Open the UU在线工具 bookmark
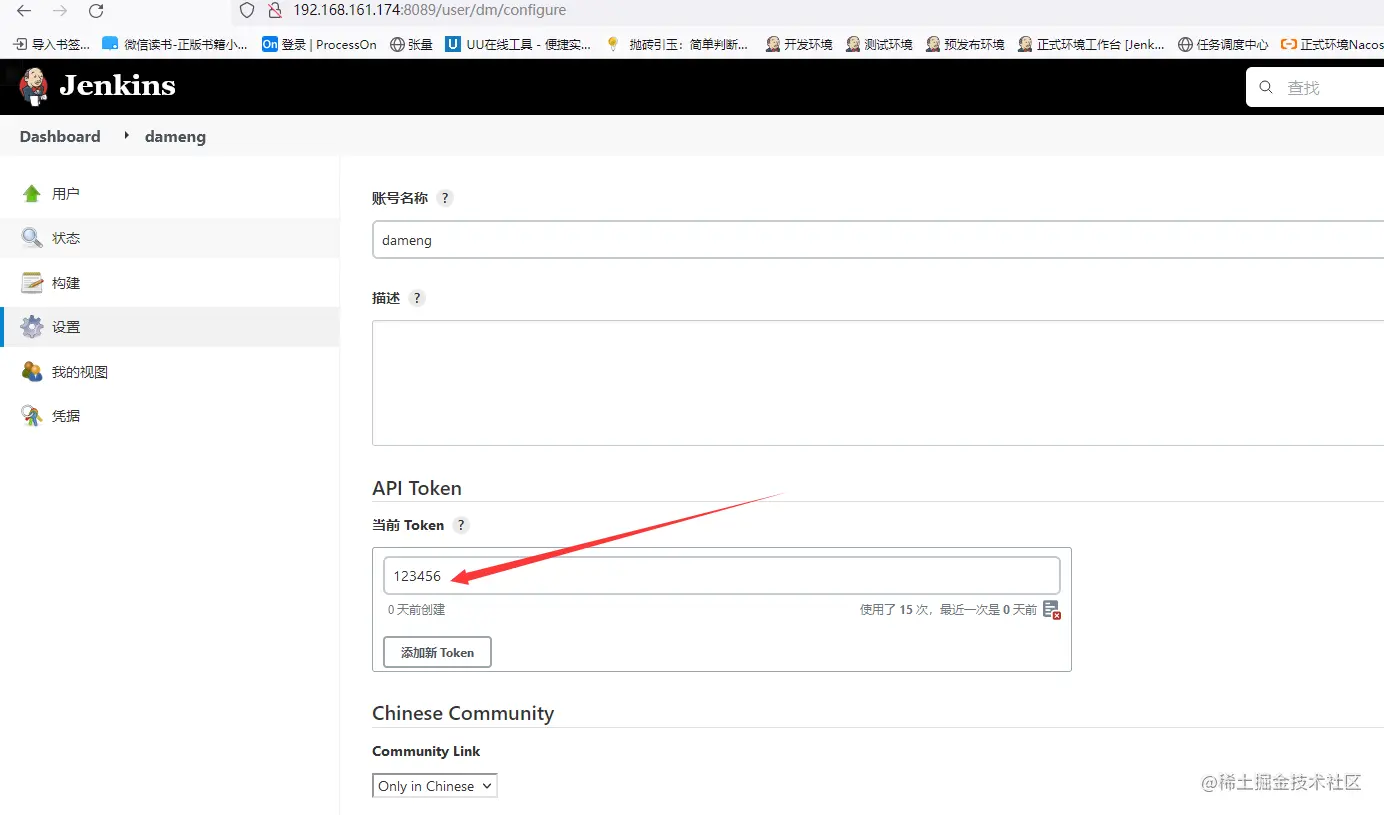Image resolution: width=1384 pixels, height=815 pixels. point(518,44)
